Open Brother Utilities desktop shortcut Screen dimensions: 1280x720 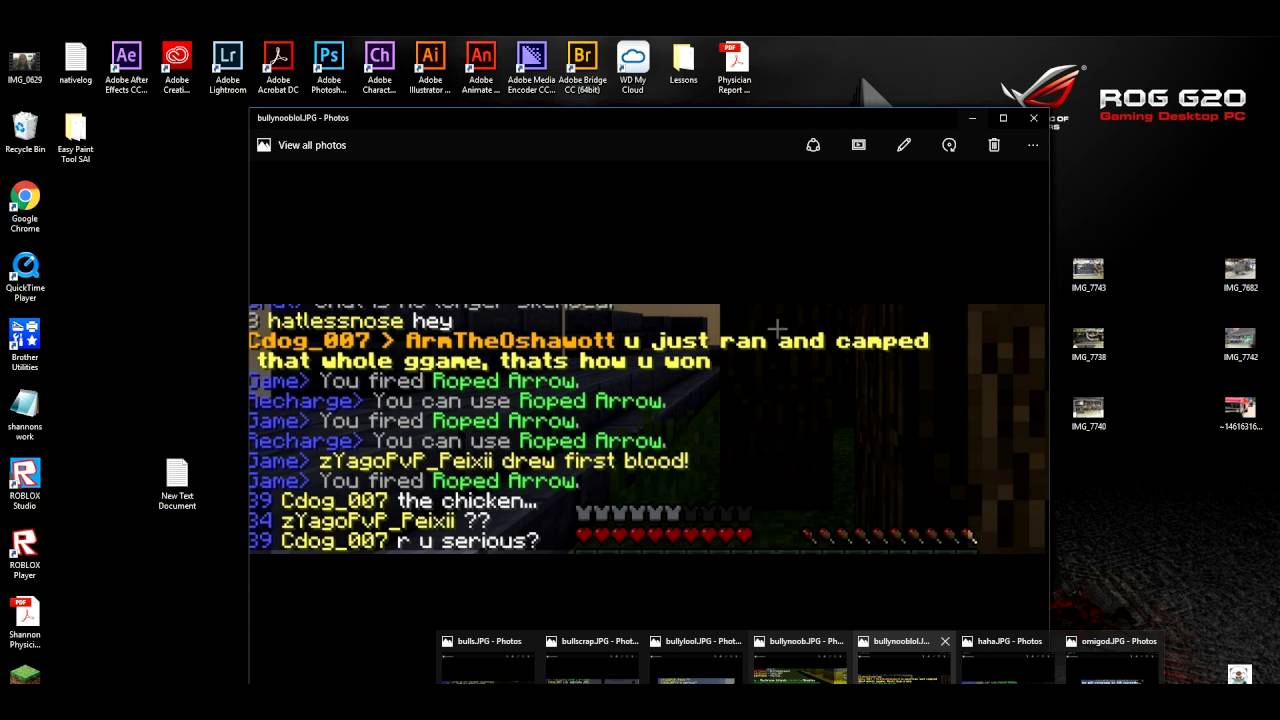tap(25, 345)
